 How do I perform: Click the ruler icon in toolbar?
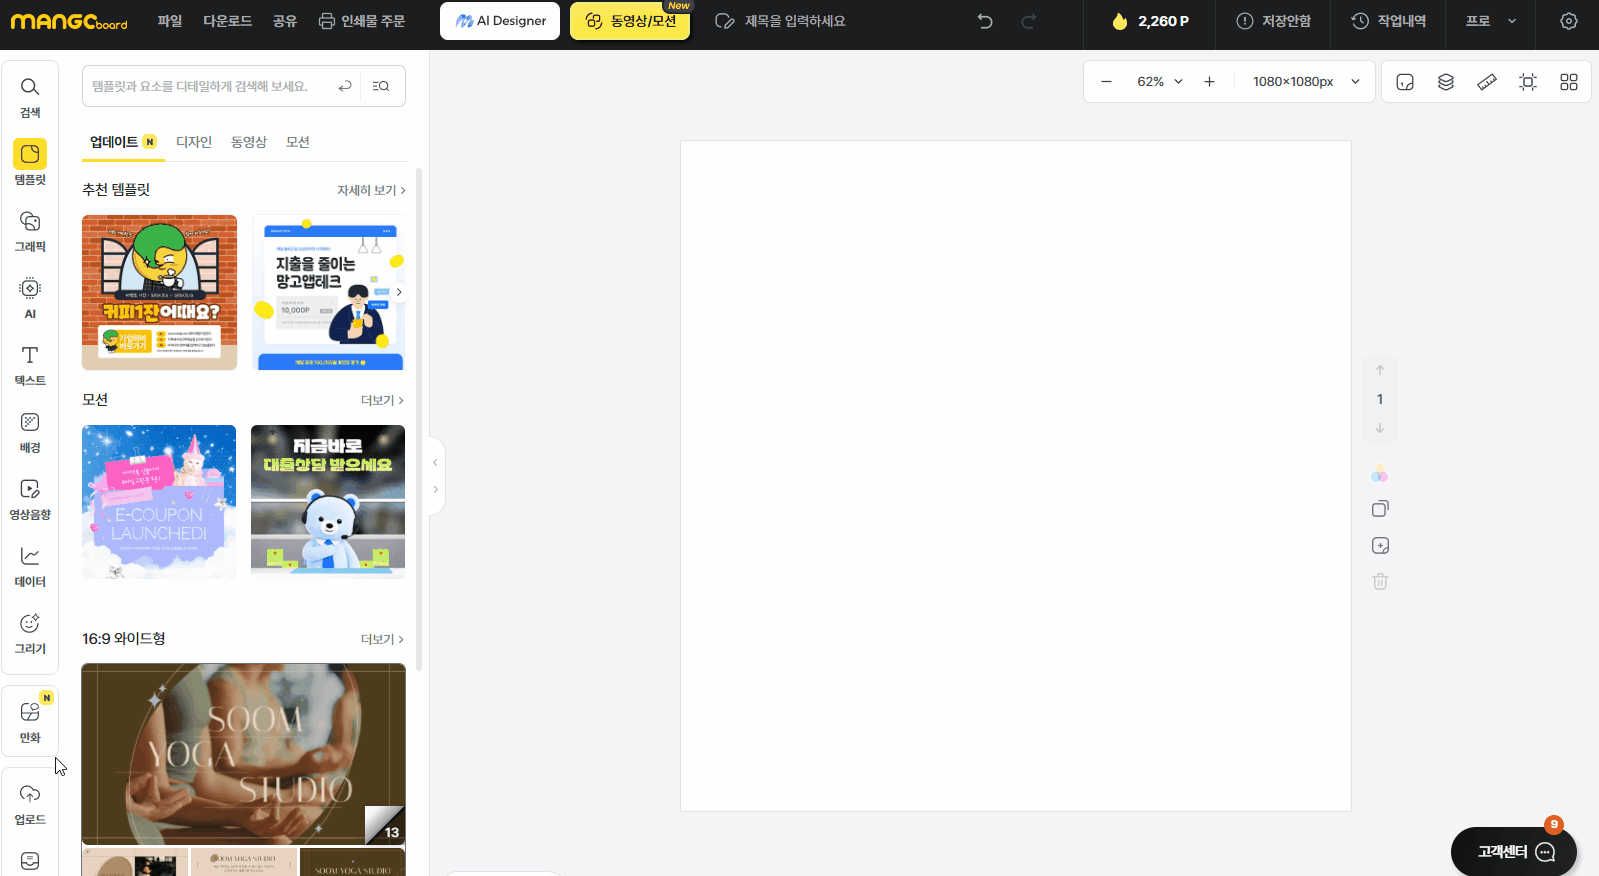coord(1487,82)
